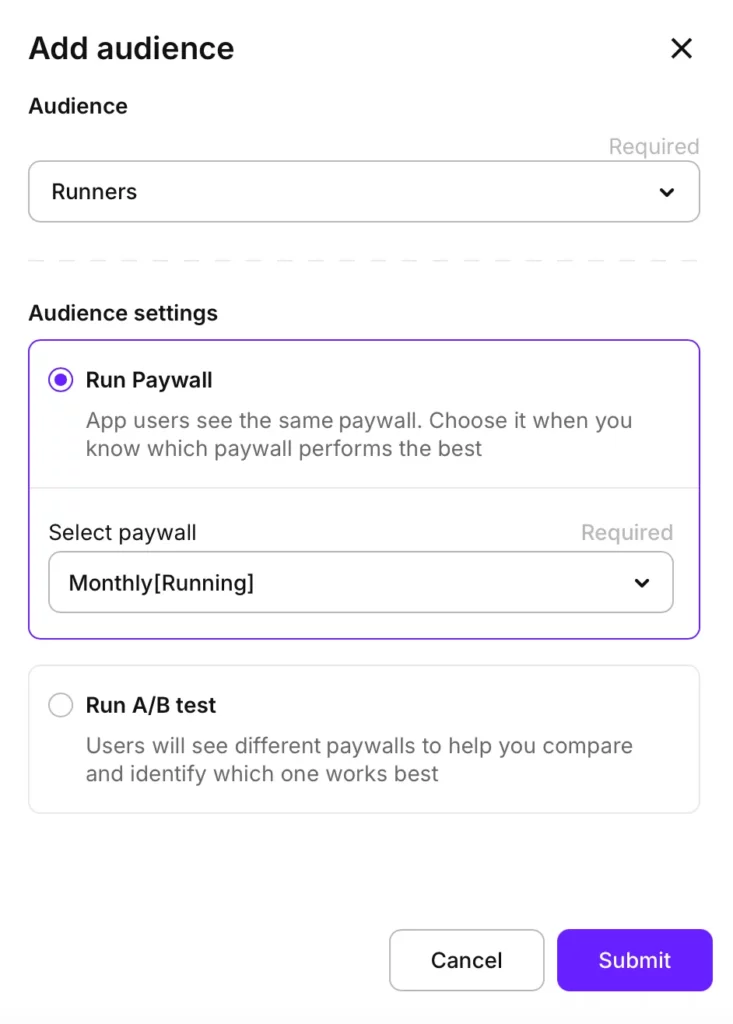Click the Add audience dialog title
Image resolution: width=733 pixels, height=1024 pixels.
(x=131, y=48)
